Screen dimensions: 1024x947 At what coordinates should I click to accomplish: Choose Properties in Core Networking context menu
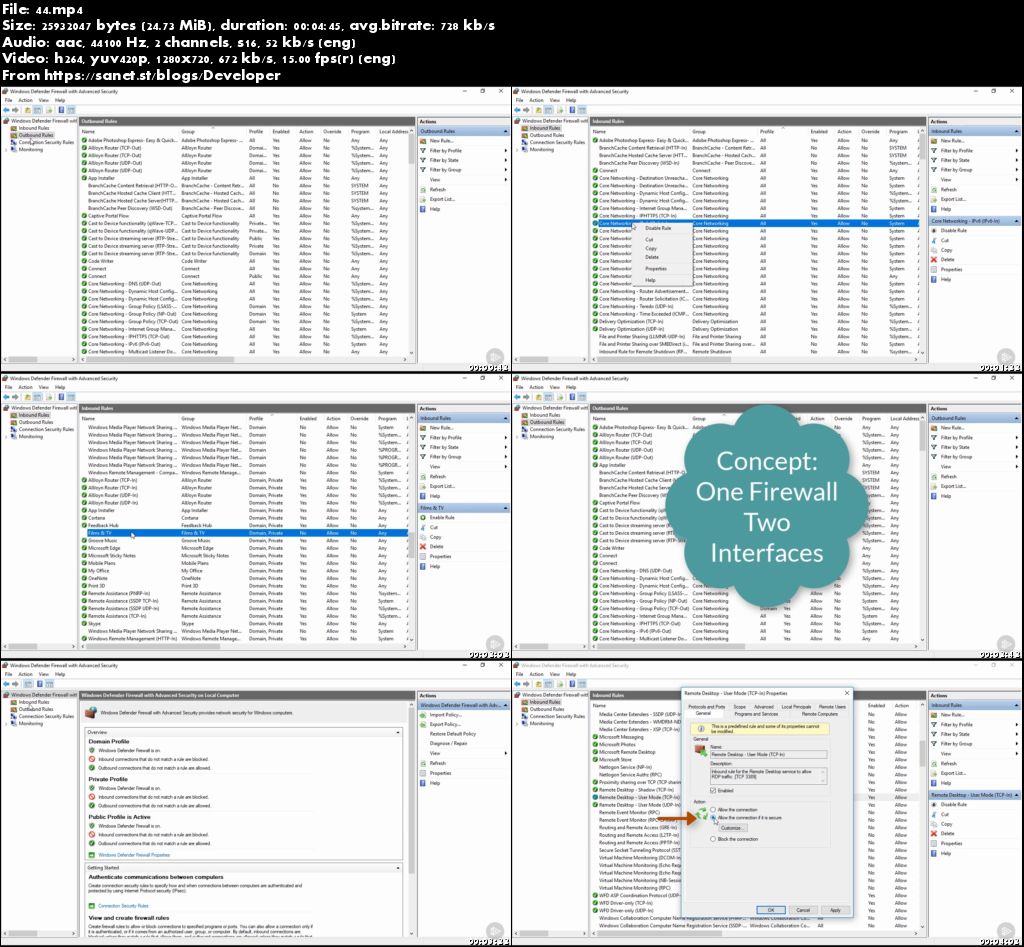(656, 268)
